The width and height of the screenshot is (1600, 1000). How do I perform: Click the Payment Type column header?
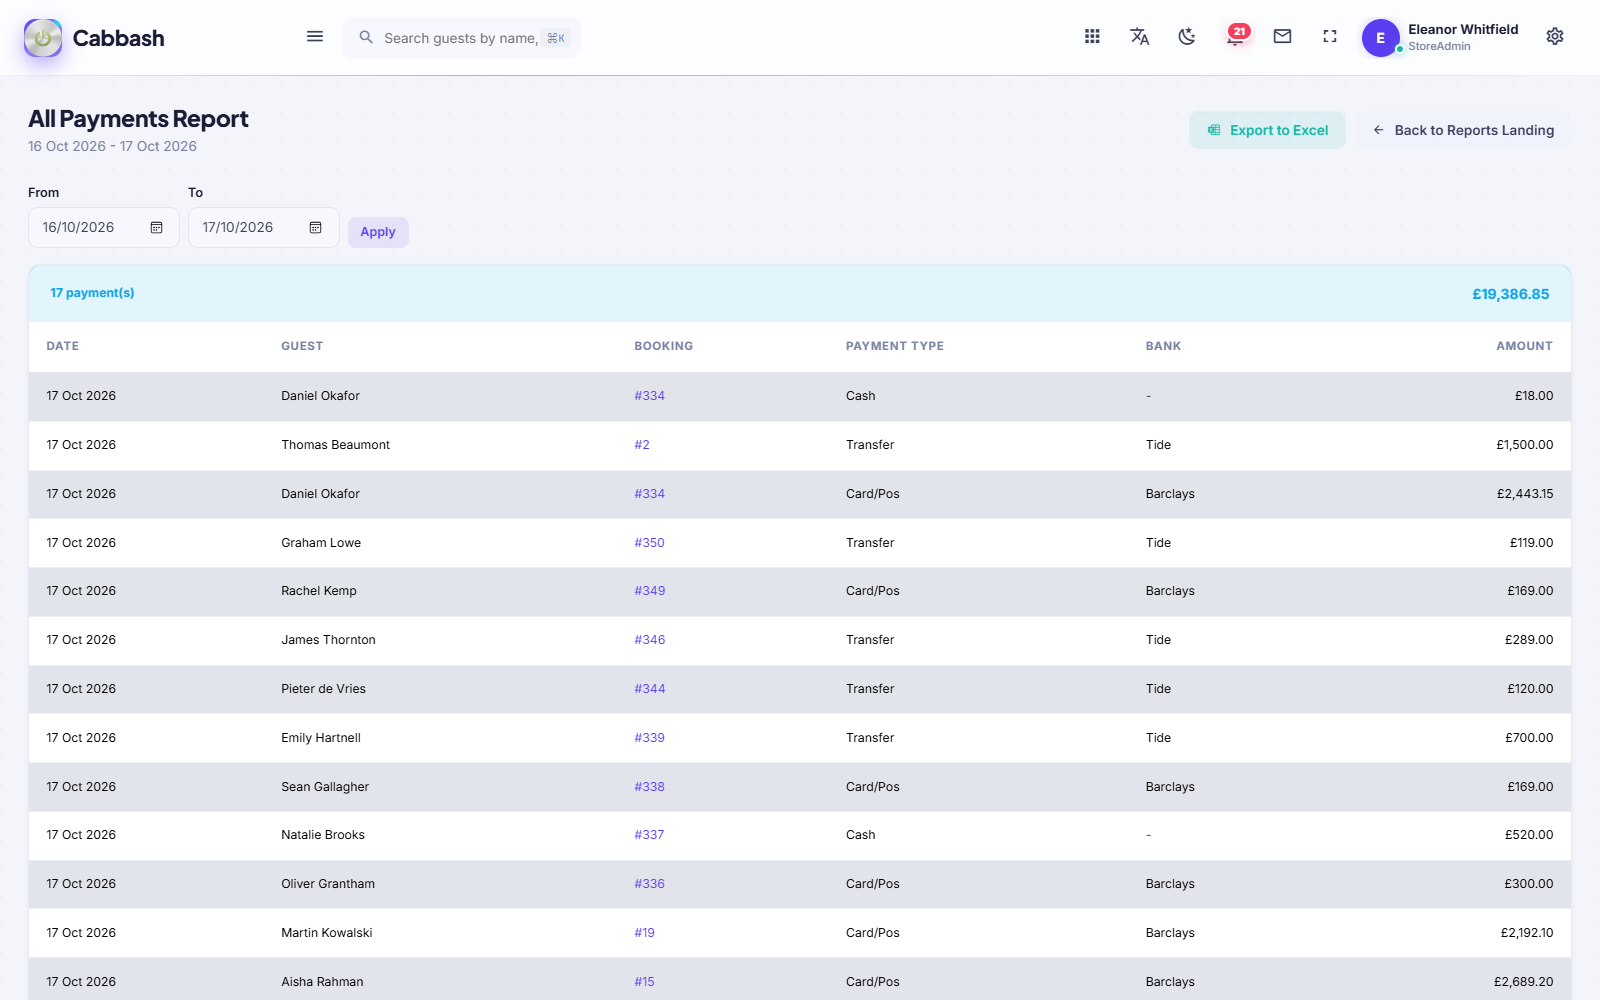click(895, 346)
